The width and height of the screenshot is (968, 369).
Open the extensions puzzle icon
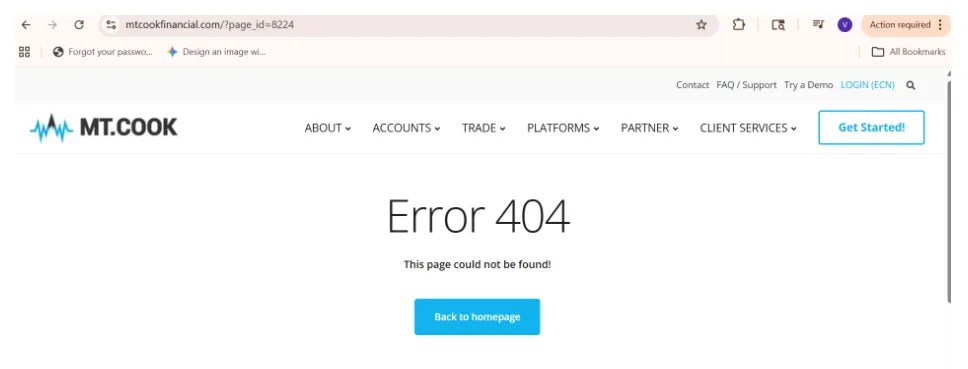pos(739,25)
